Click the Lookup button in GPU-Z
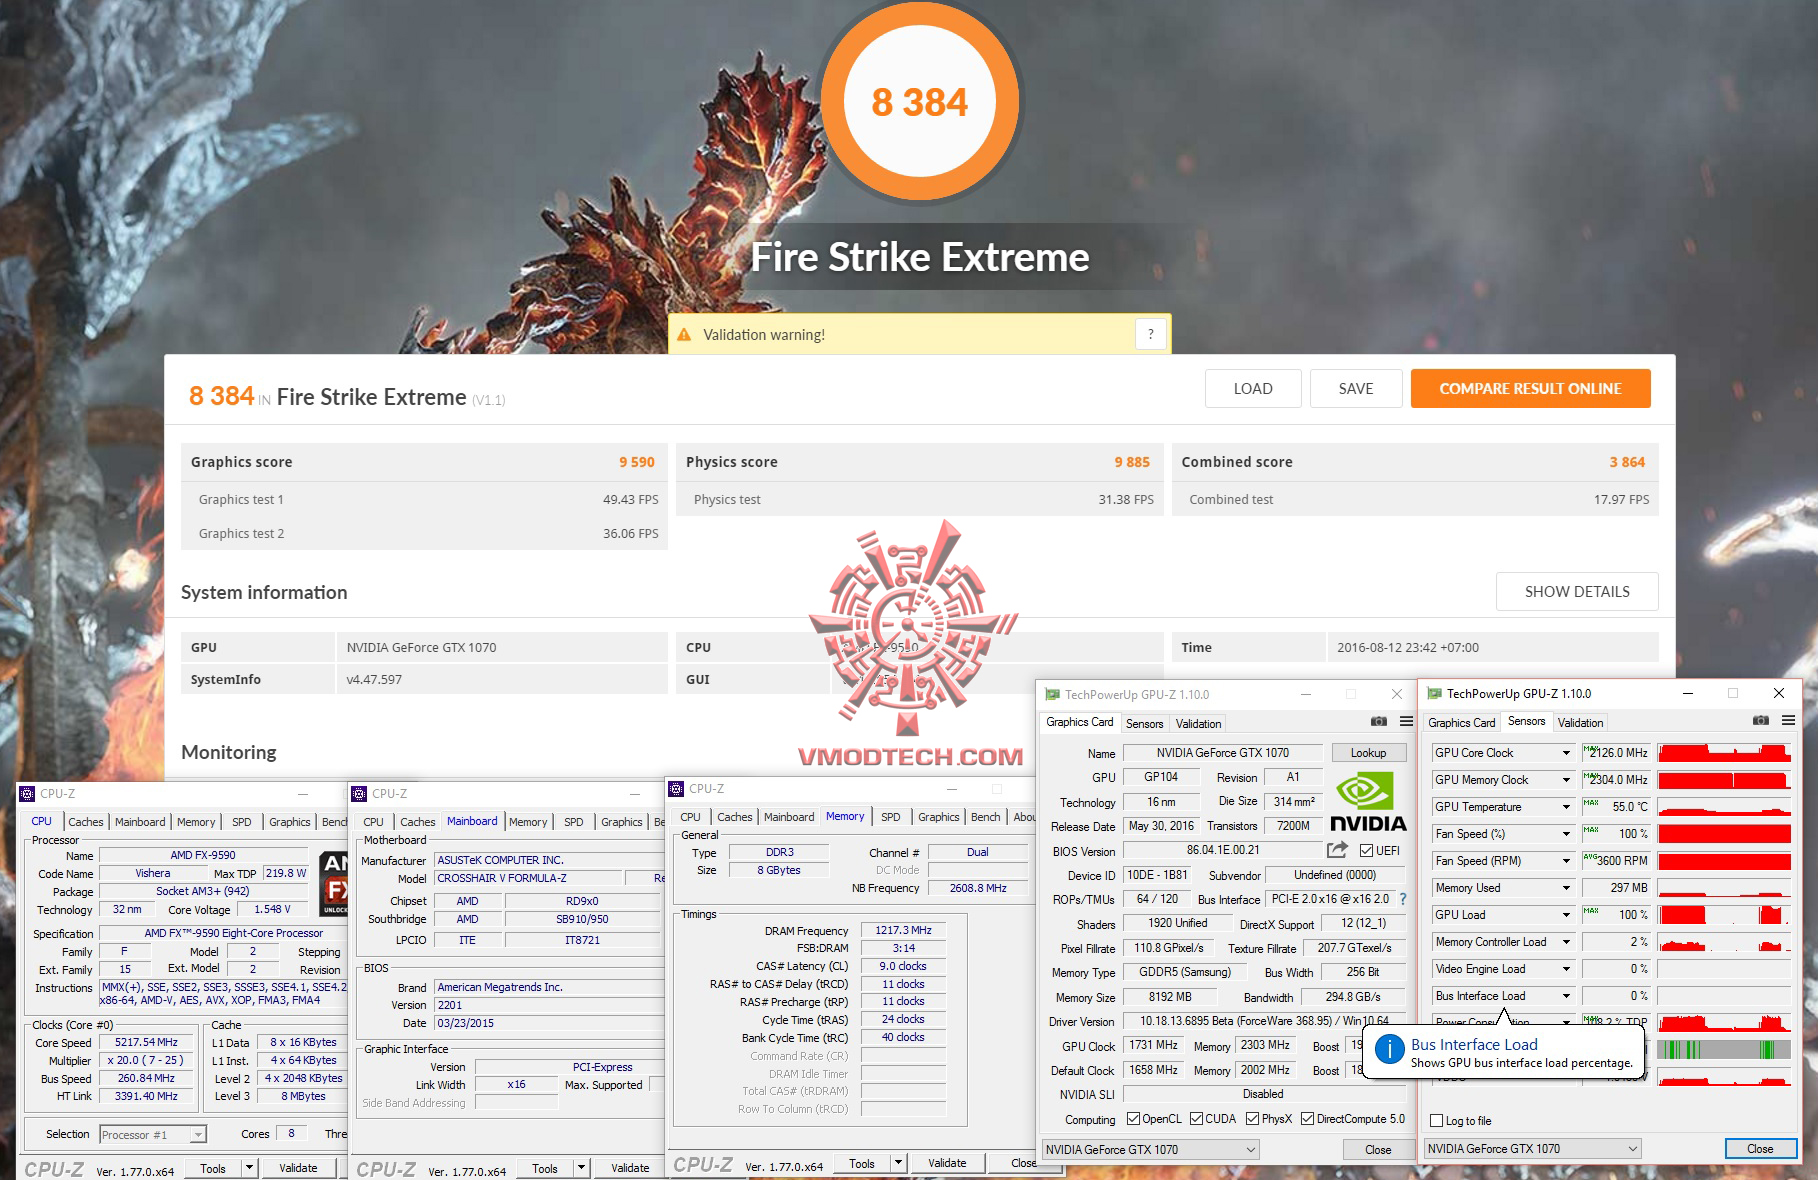 pyautogui.click(x=1369, y=752)
